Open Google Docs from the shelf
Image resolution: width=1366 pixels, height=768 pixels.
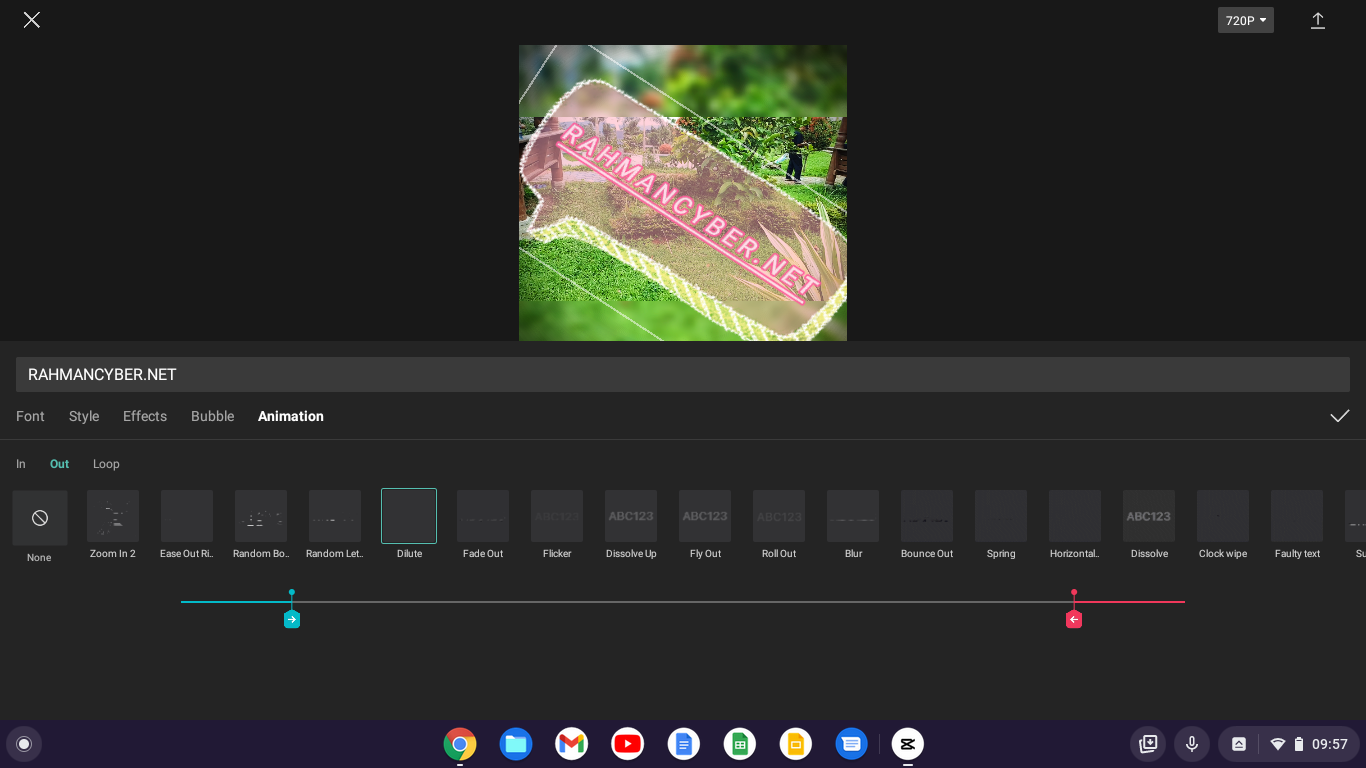(684, 744)
